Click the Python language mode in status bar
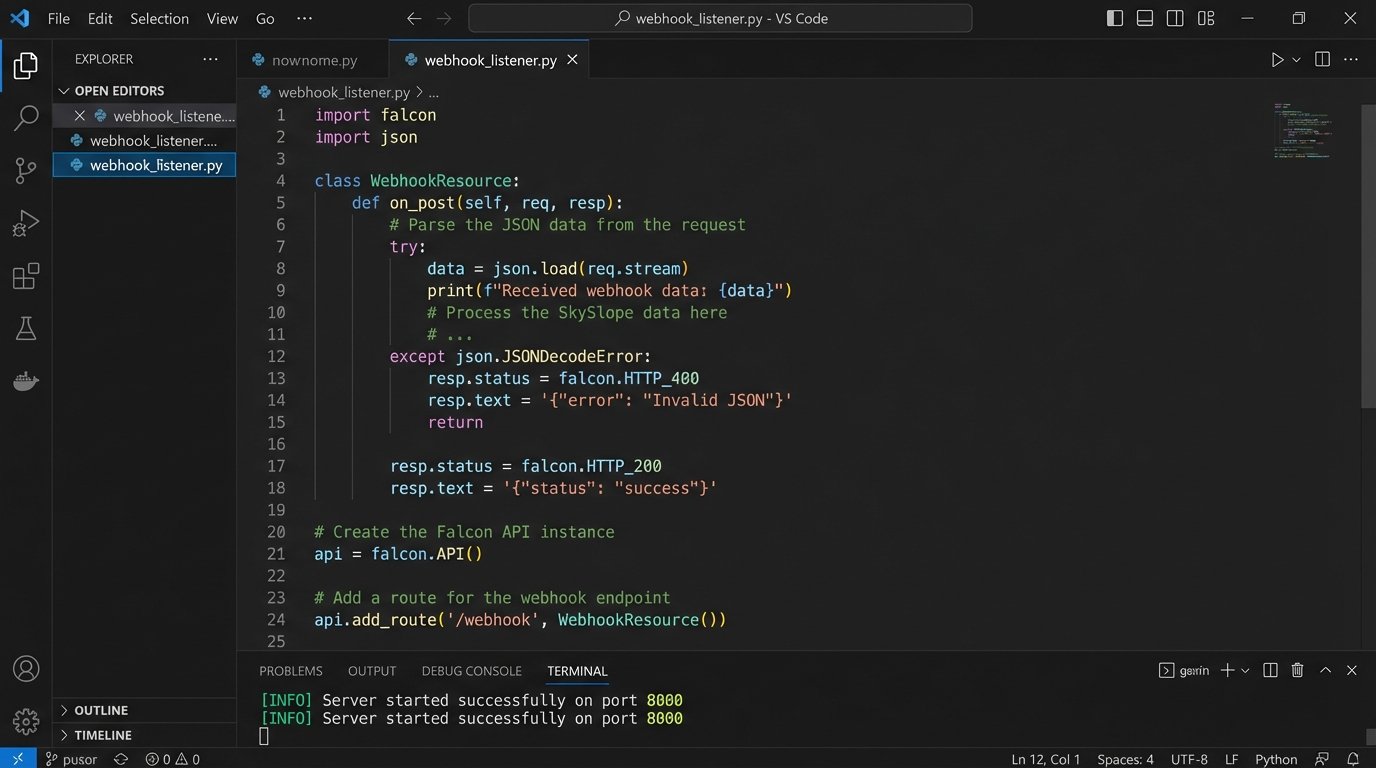1376x768 pixels. [1275, 759]
